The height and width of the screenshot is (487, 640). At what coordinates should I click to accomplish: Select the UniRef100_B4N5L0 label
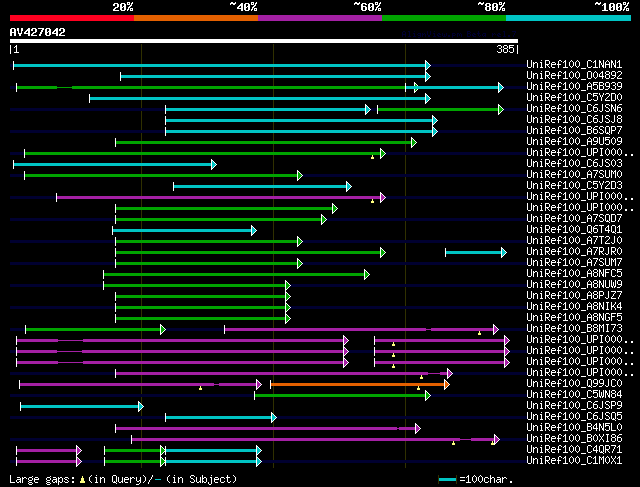574,428
